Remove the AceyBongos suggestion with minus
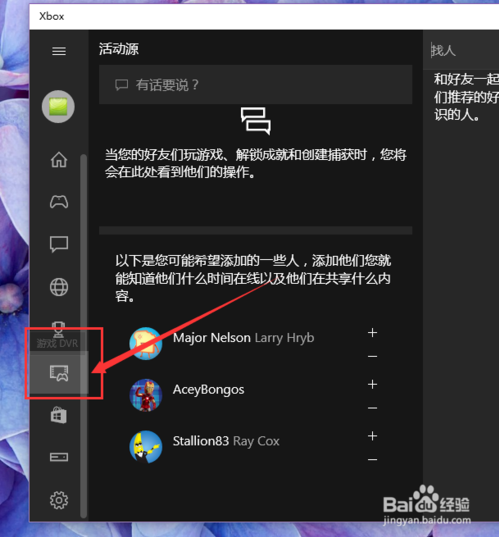The height and width of the screenshot is (537, 499). click(372, 408)
